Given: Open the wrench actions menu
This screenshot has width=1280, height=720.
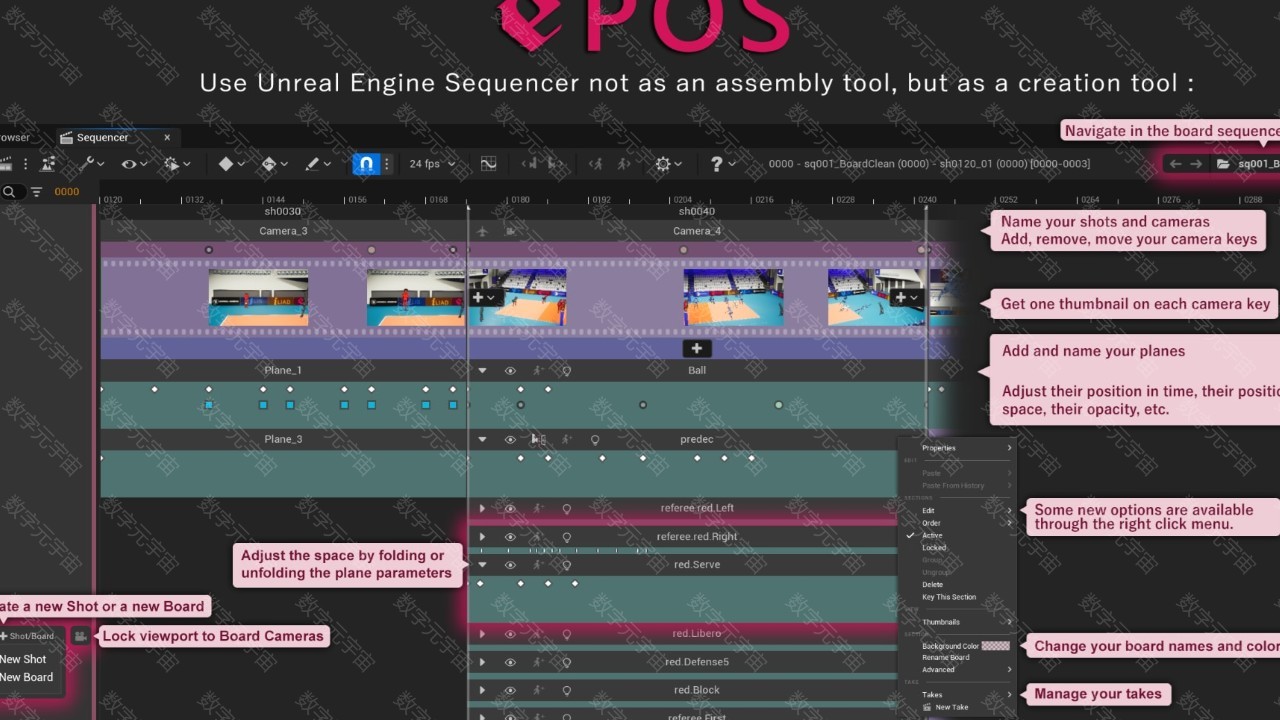Looking at the screenshot, I should [x=91, y=164].
